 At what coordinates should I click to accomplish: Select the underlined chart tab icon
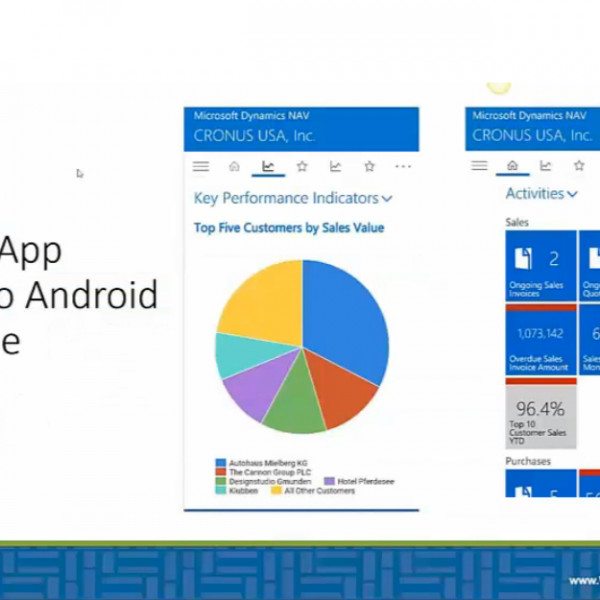point(268,166)
